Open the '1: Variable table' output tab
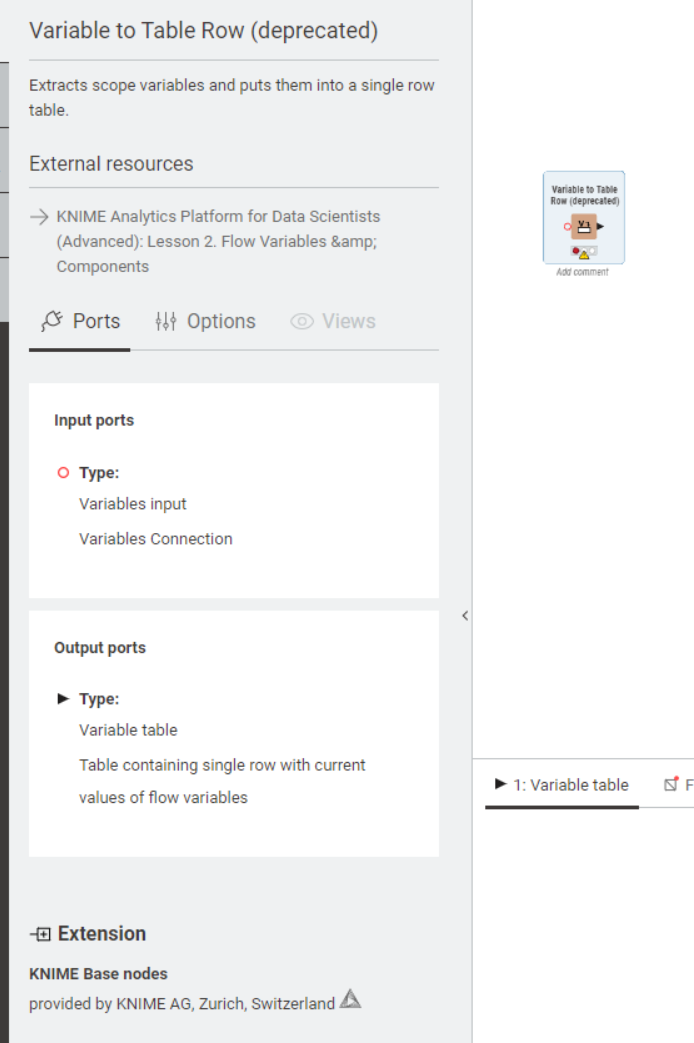The height and width of the screenshot is (1043, 694). pyautogui.click(x=562, y=785)
